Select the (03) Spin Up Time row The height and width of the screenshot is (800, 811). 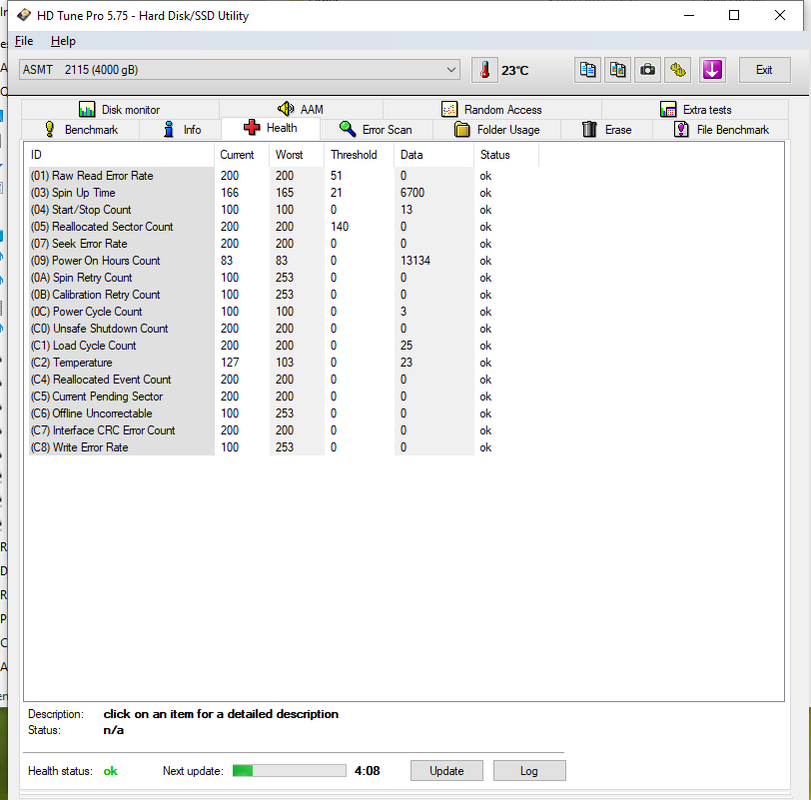pos(283,193)
